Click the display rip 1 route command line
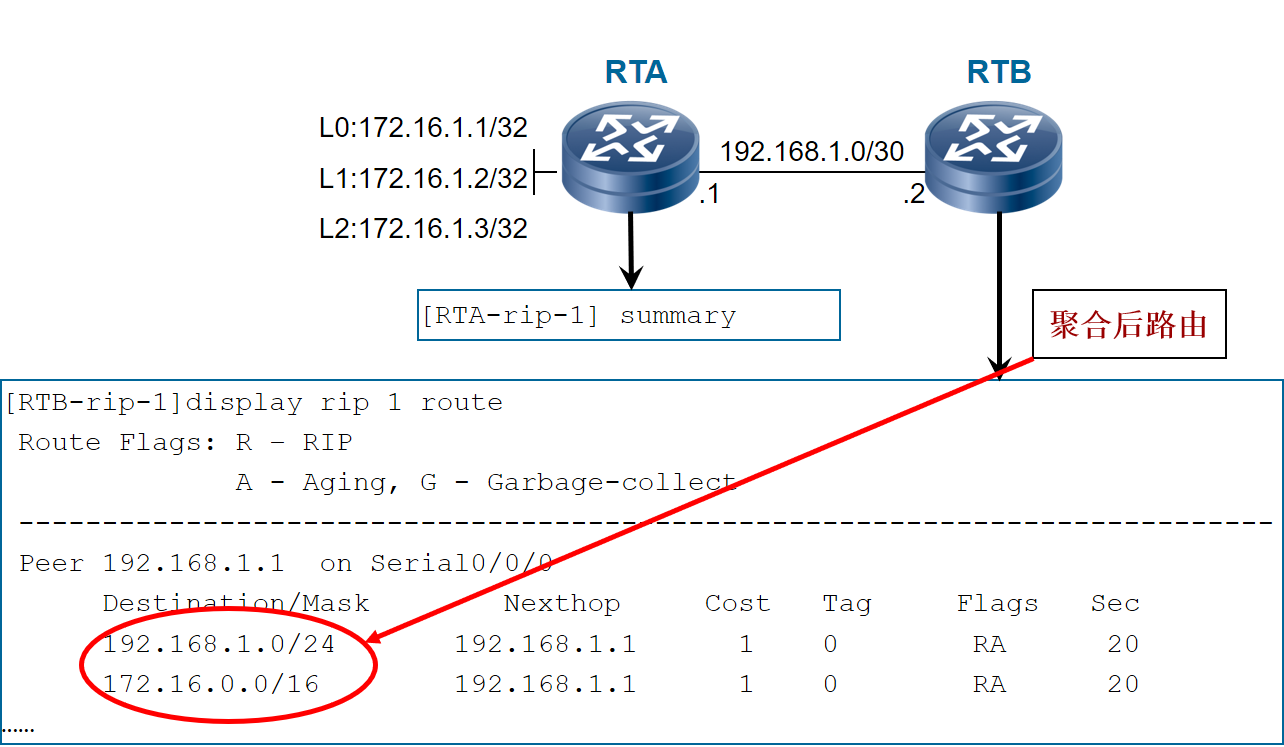Image resolution: width=1284 pixels, height=747 pixels. pyautogui.click(x=254, y=403)
